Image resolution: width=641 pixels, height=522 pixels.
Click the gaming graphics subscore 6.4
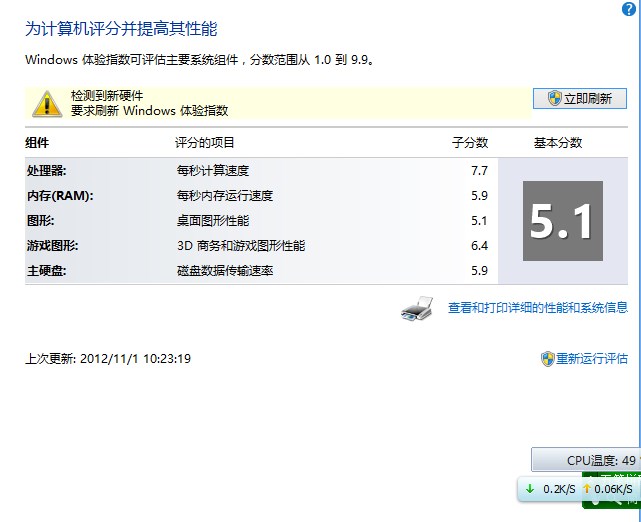(479, 246)
